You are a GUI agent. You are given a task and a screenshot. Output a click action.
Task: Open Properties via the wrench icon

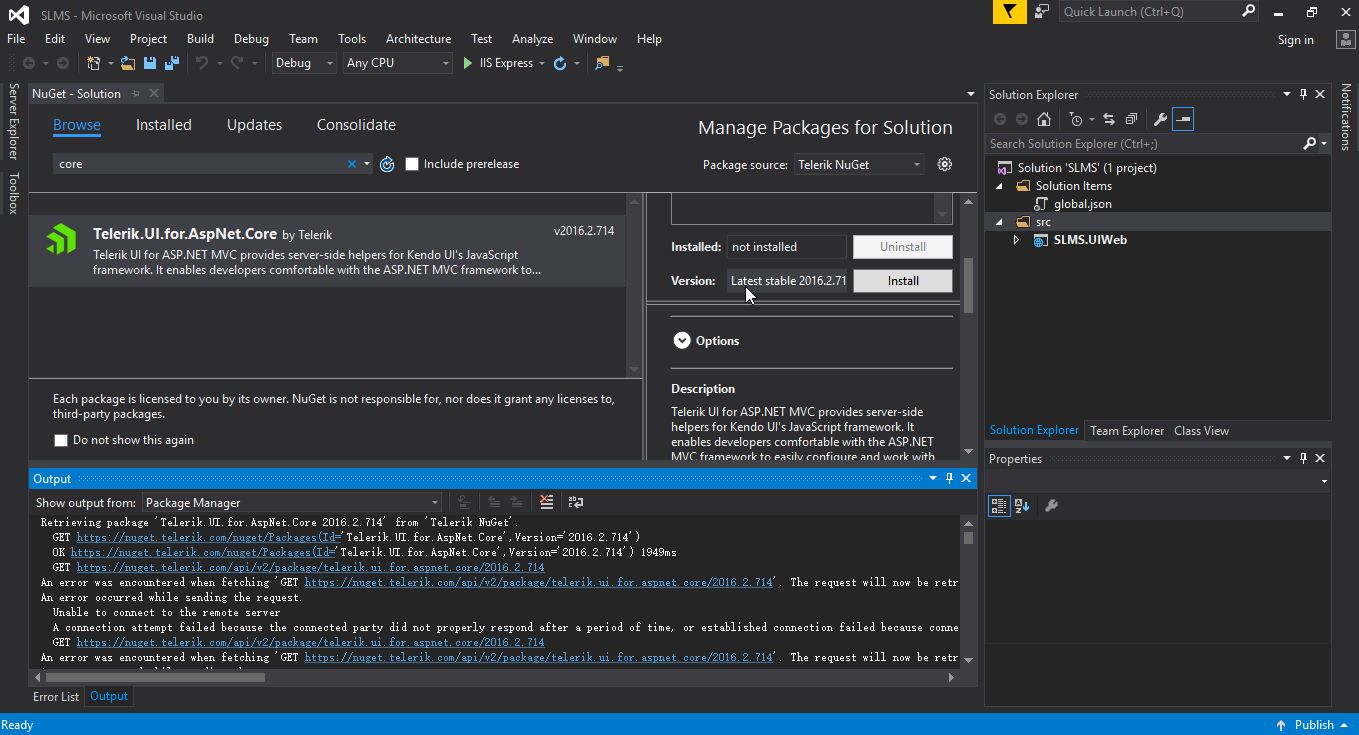pyautogui.click(x=1160, y=119)
